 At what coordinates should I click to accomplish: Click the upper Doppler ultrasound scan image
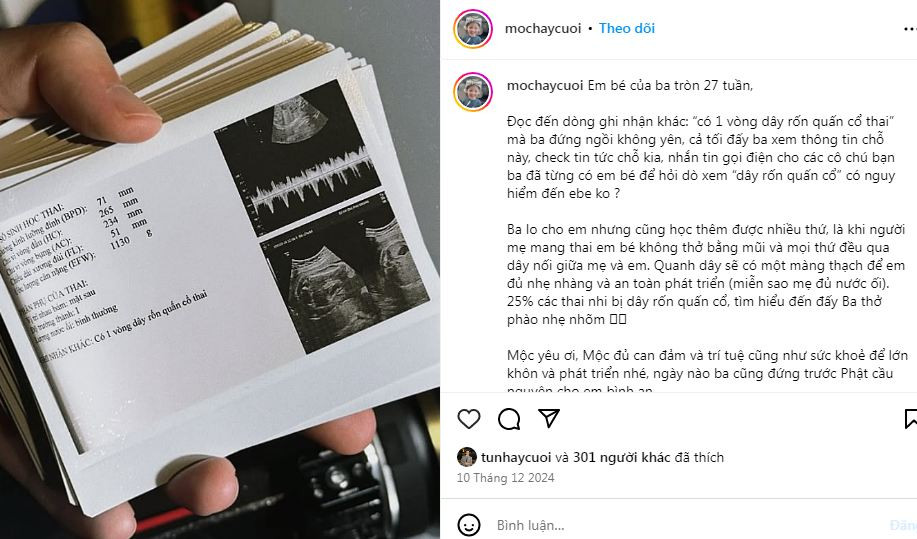[x=297, y=156]
